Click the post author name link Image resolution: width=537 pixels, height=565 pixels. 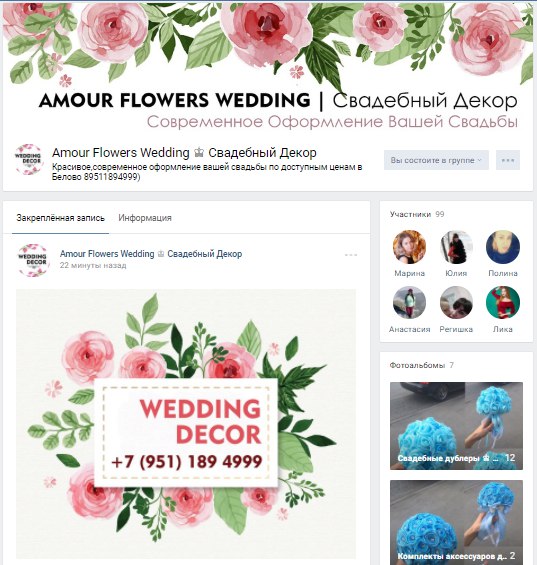(x=151, y=254)
